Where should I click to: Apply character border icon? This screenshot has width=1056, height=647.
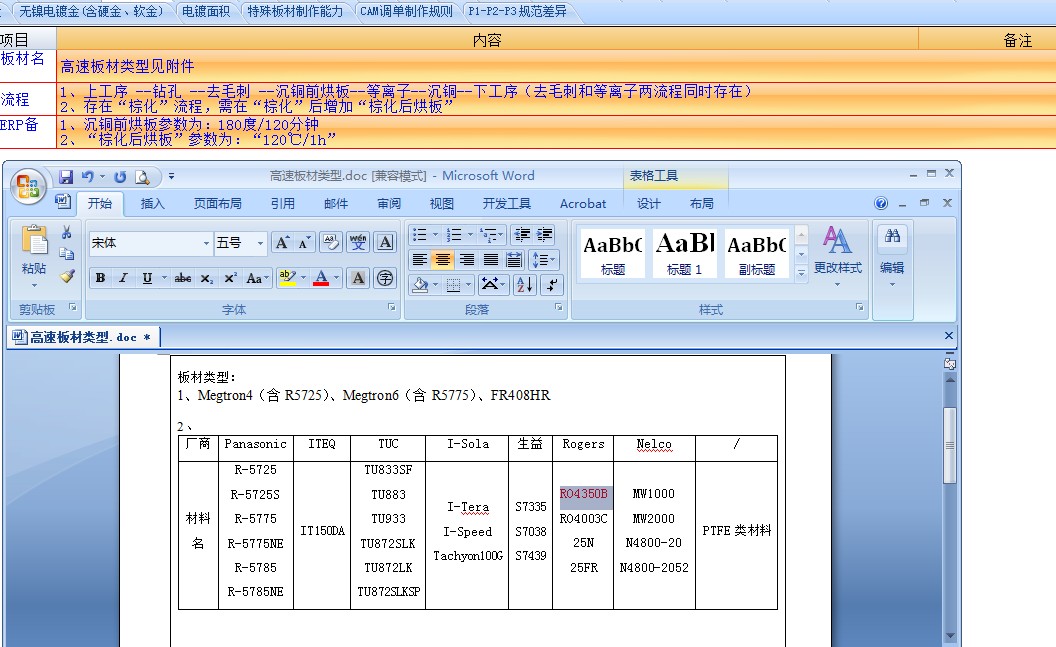pos(385,242)
